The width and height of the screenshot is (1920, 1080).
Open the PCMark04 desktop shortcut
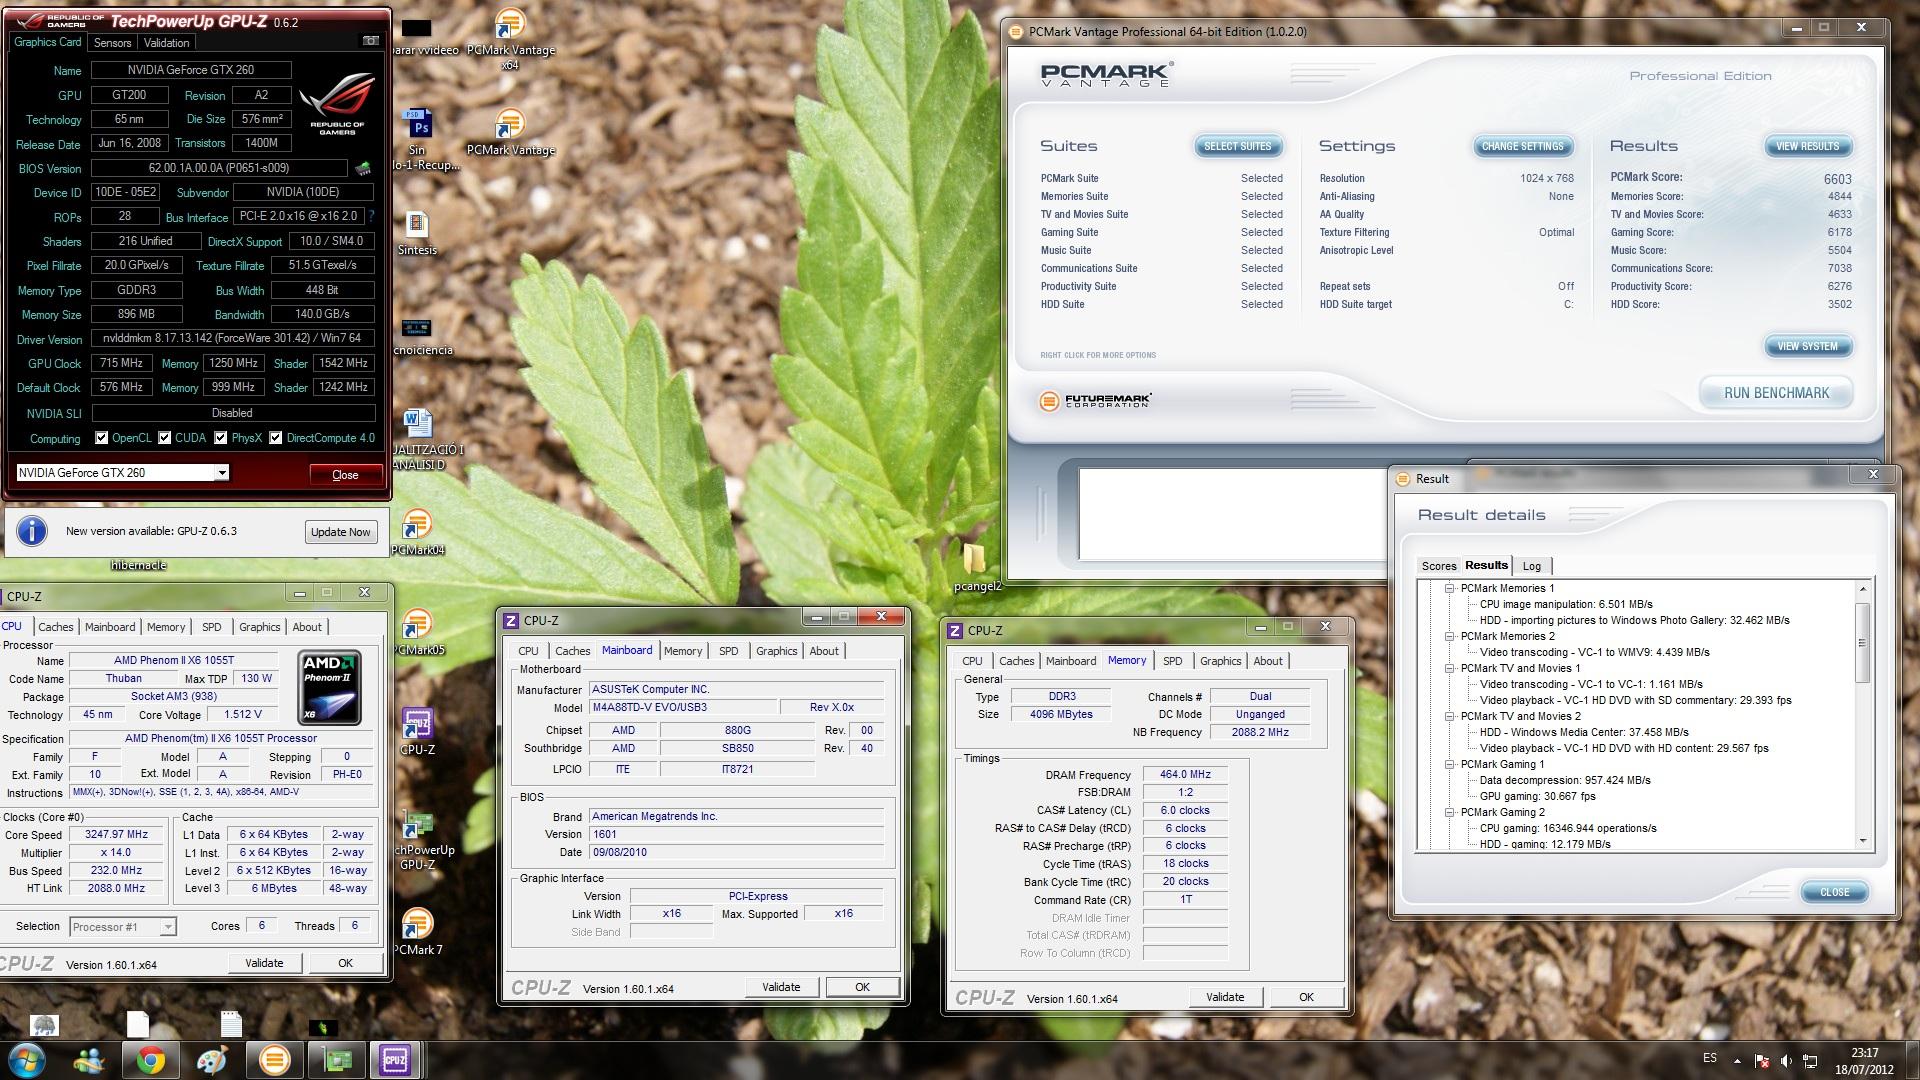pos(417,532)
